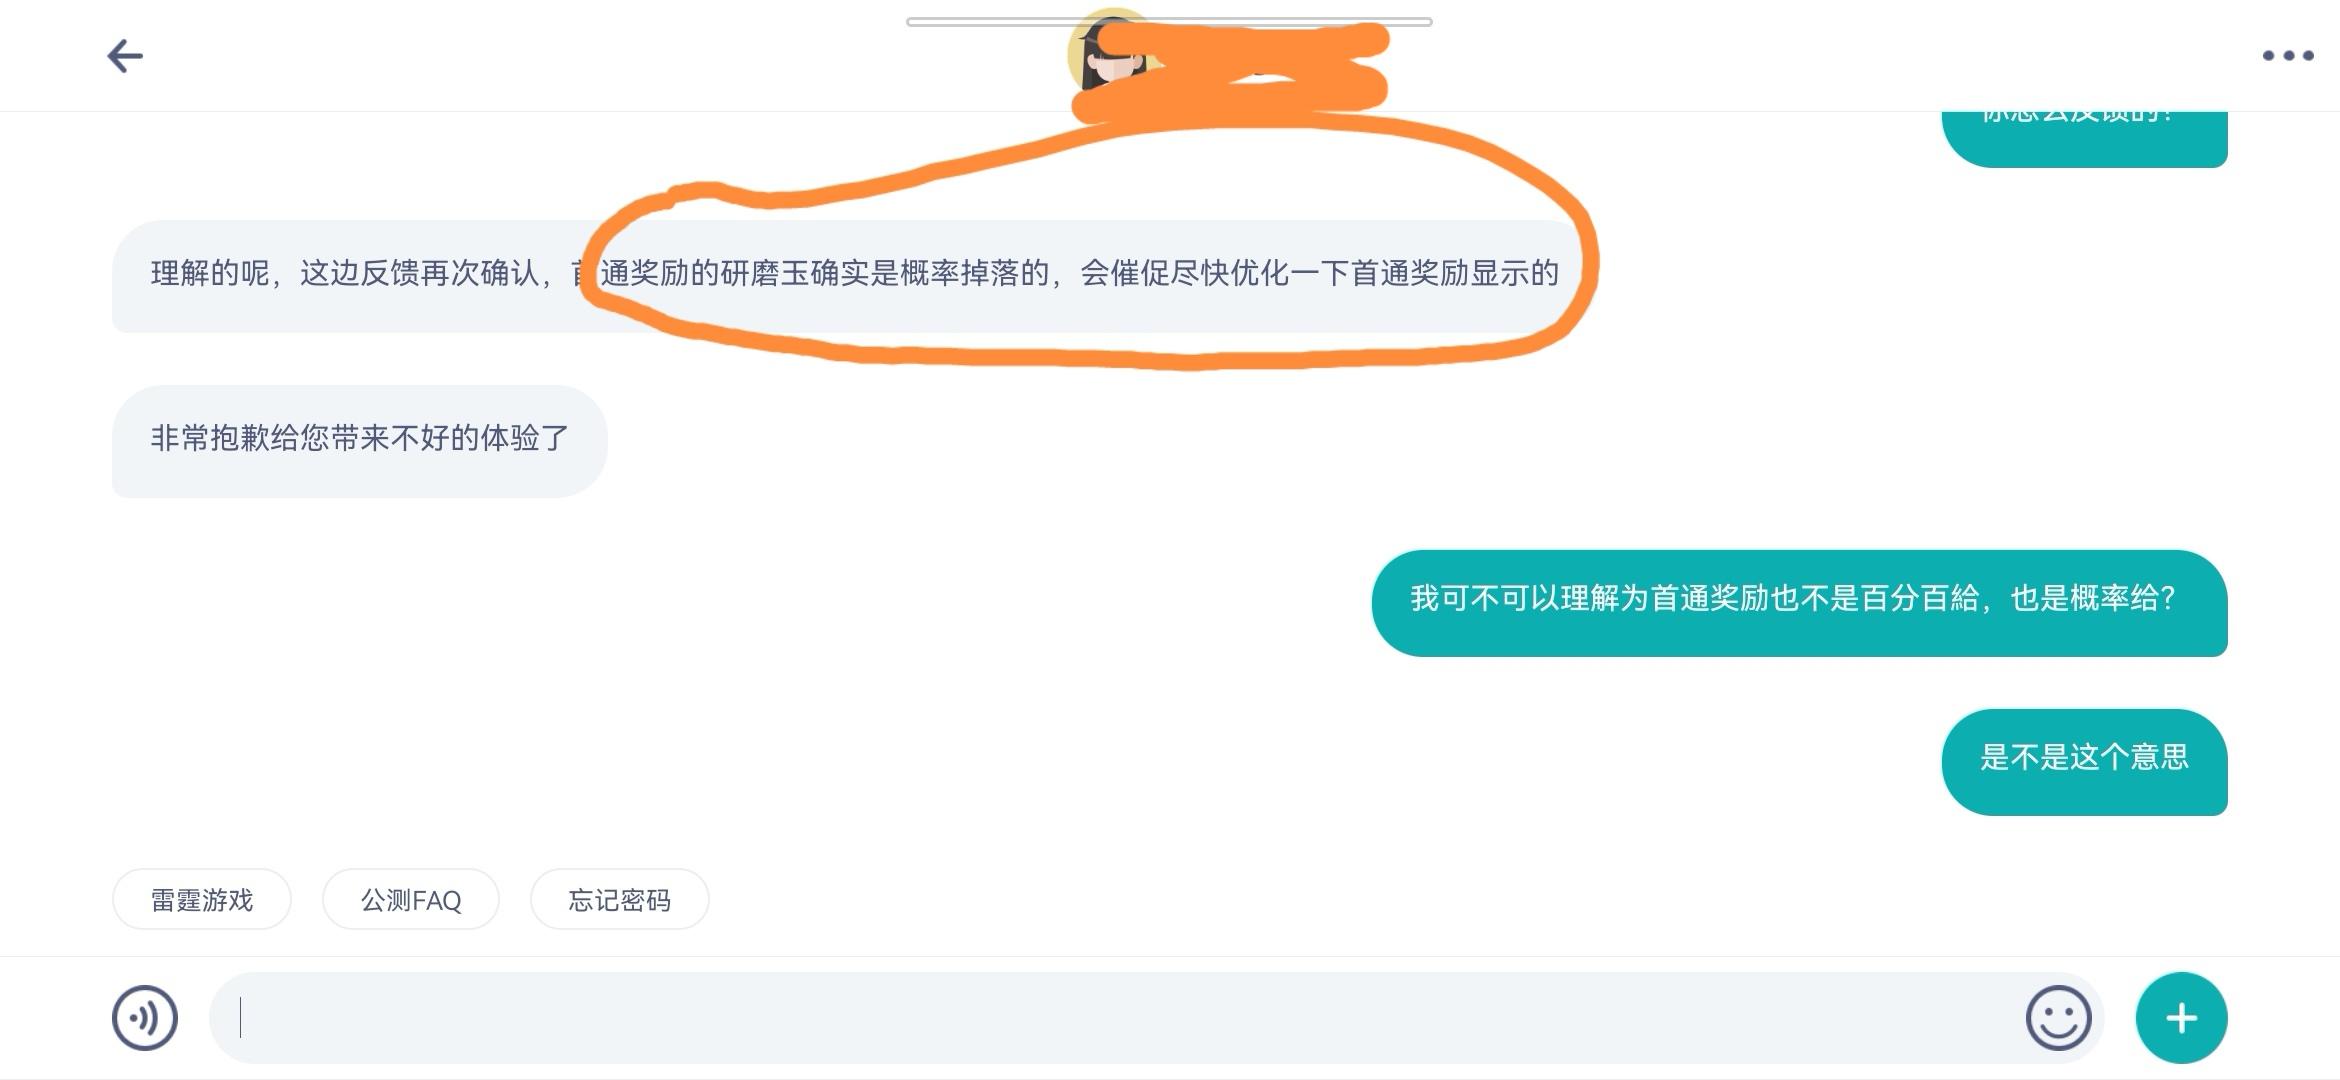
Task: Select the 公测FAQ quick reply chip
Action: pos(411,900)
